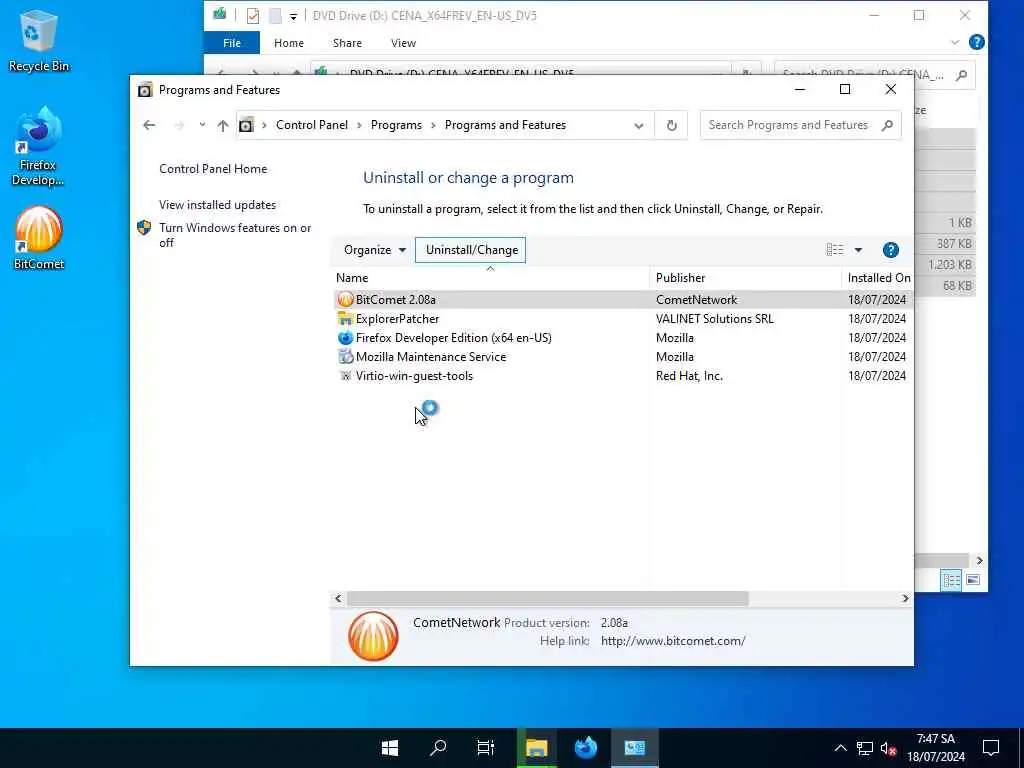Open the Organize dropdown
This screenshot has width=1024, height=768.
click(x=375, y=250)
